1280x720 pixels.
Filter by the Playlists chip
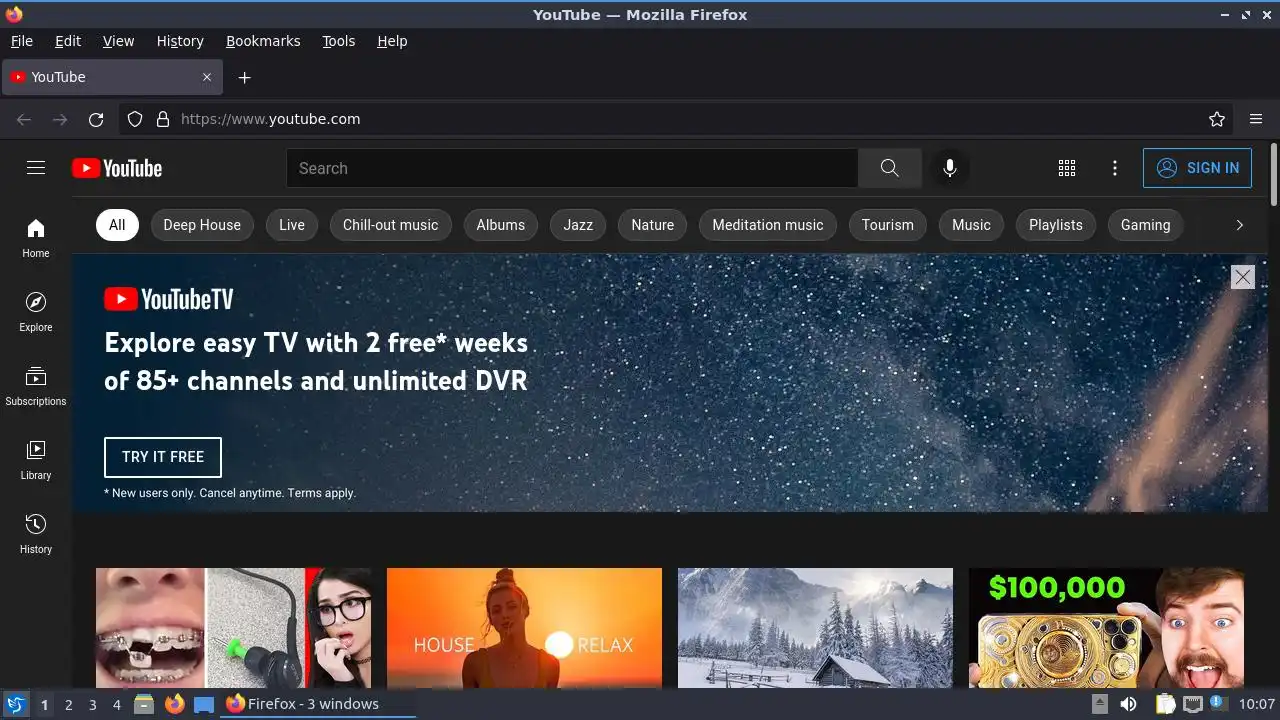coord(1056,225)
